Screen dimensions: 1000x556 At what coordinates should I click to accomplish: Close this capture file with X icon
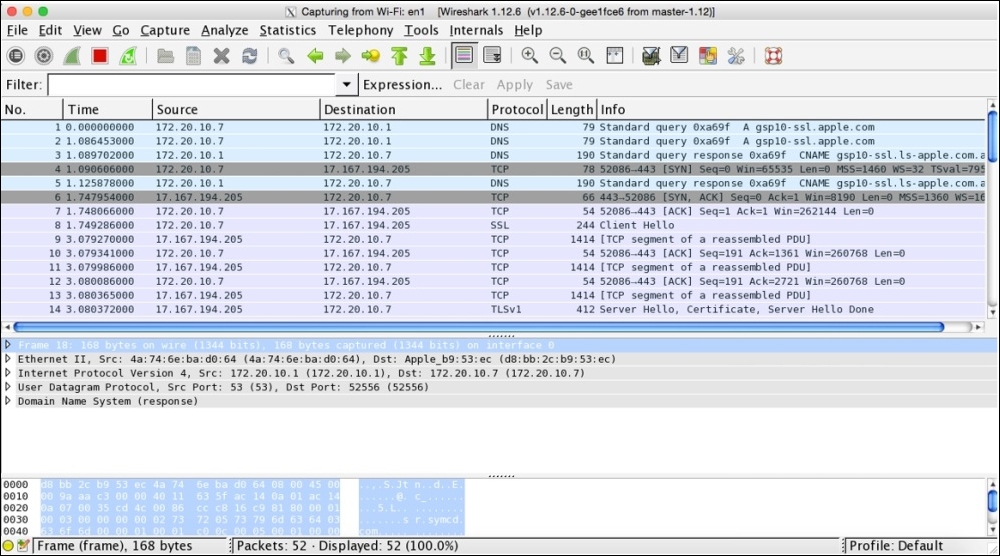pos(221,56)
